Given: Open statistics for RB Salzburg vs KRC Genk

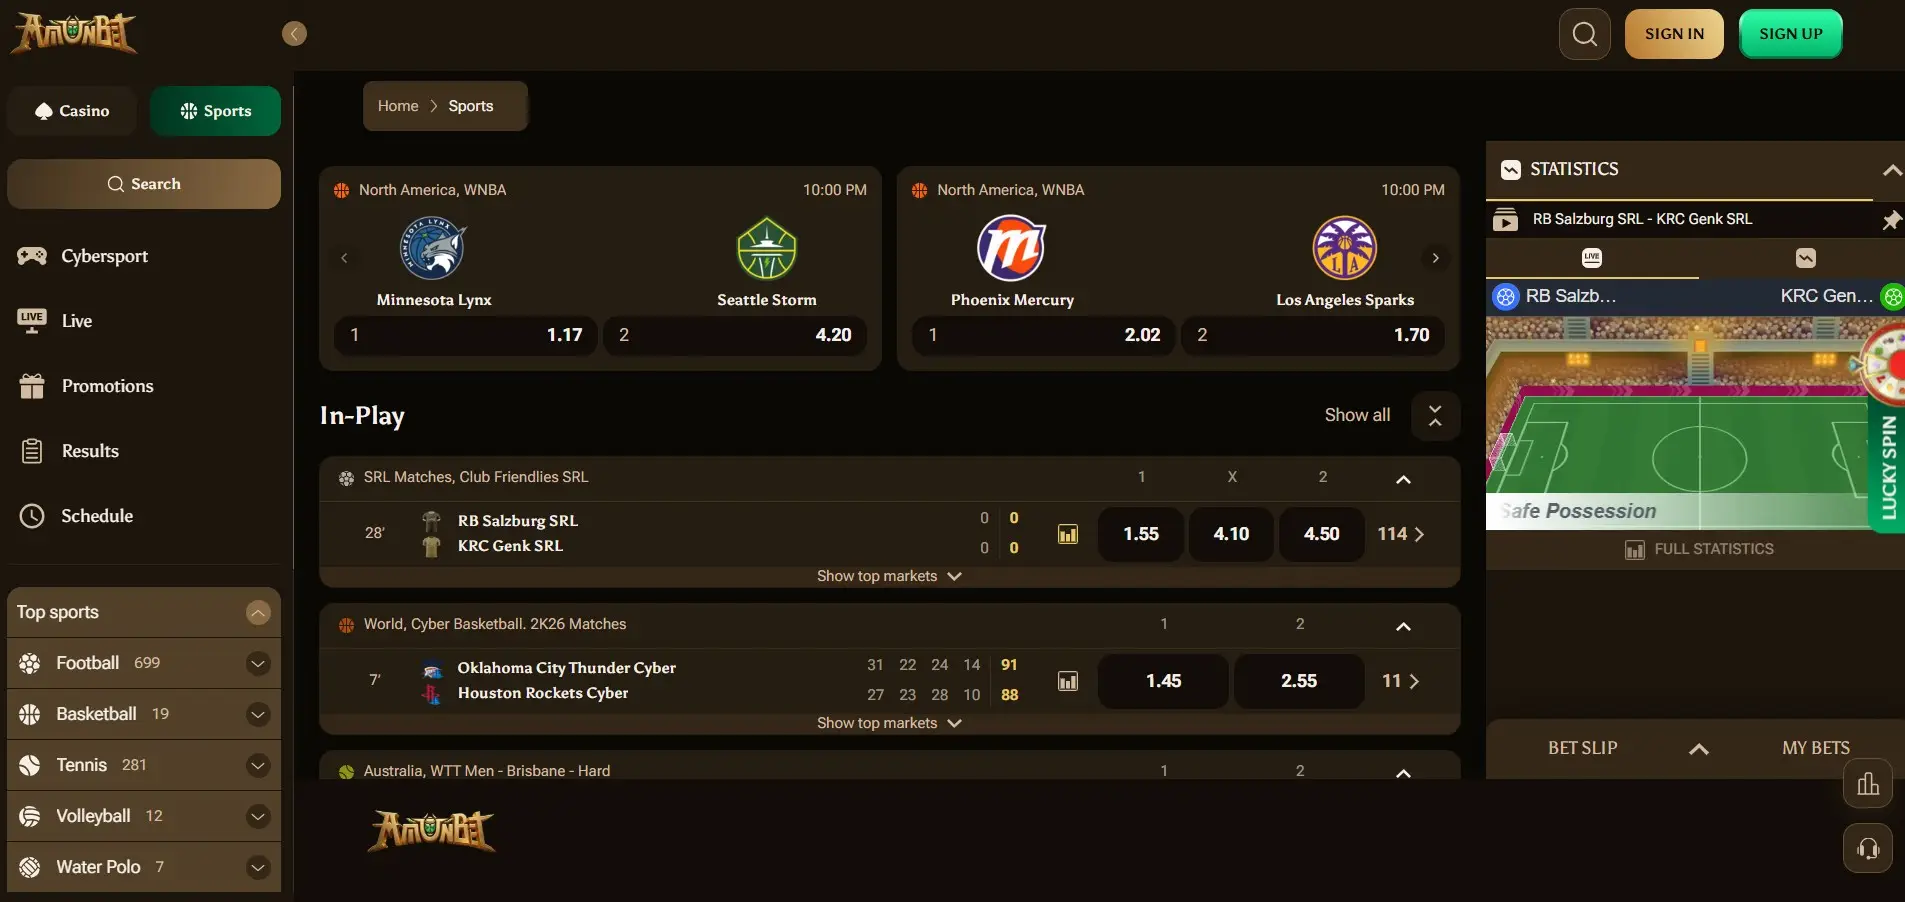Looking at the screenshot, I should [x=1068, y=534].
